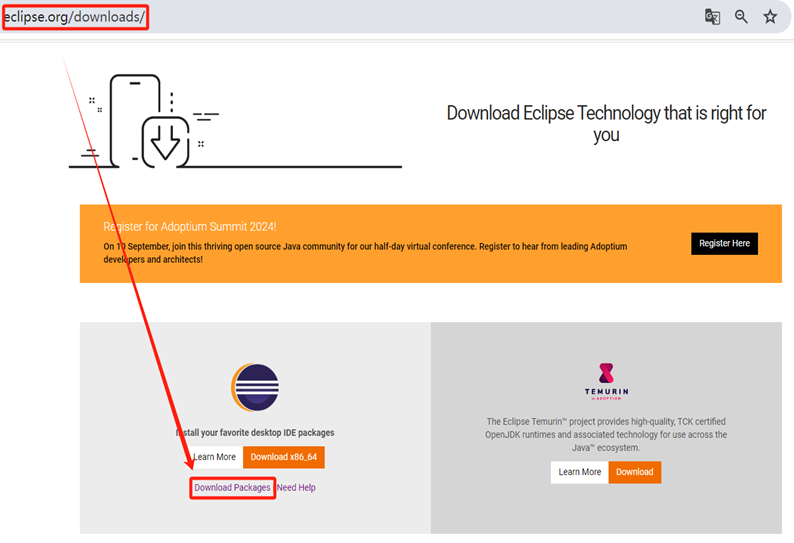Click the '10 September' conference description text
The height and width of the screenshot is (543, 794).
click(x=365, y=253)
